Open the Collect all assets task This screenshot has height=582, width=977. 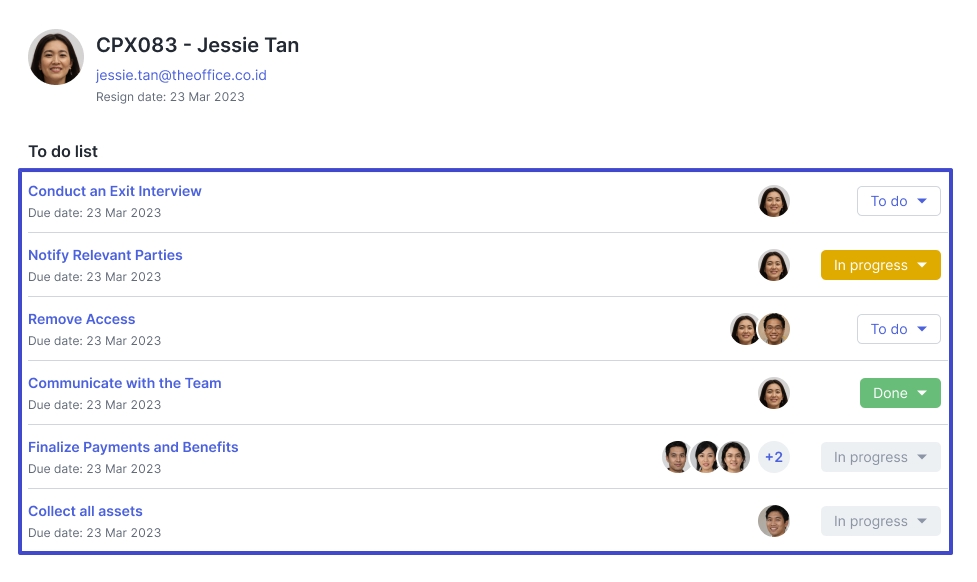click(x=85, y=511)
